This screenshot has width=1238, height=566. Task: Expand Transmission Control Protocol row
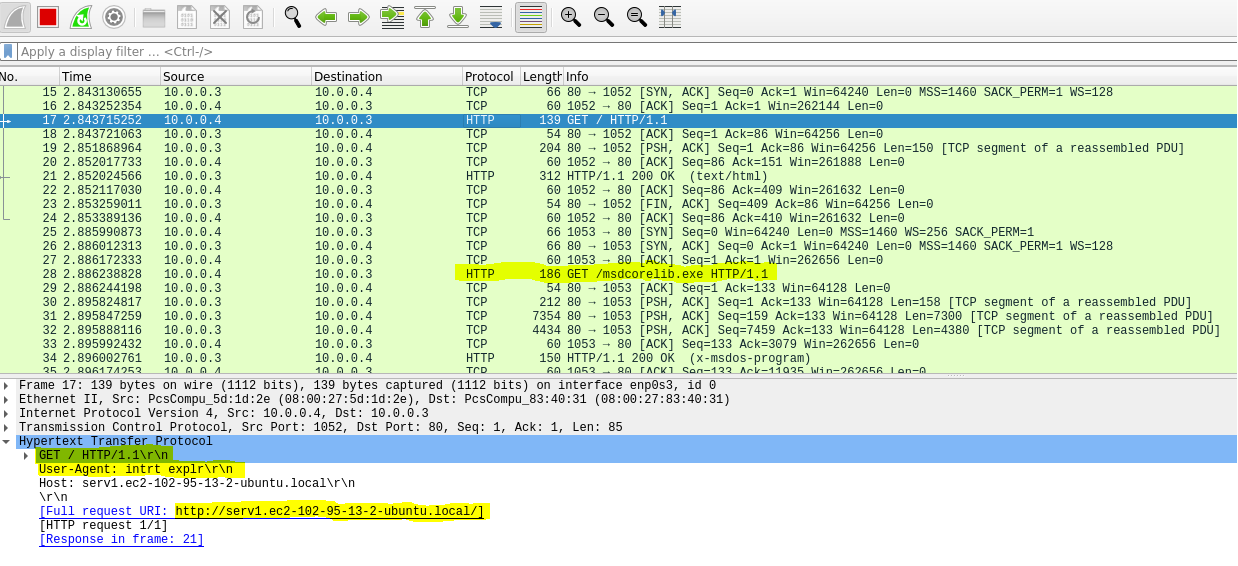(x=6, y=427)
